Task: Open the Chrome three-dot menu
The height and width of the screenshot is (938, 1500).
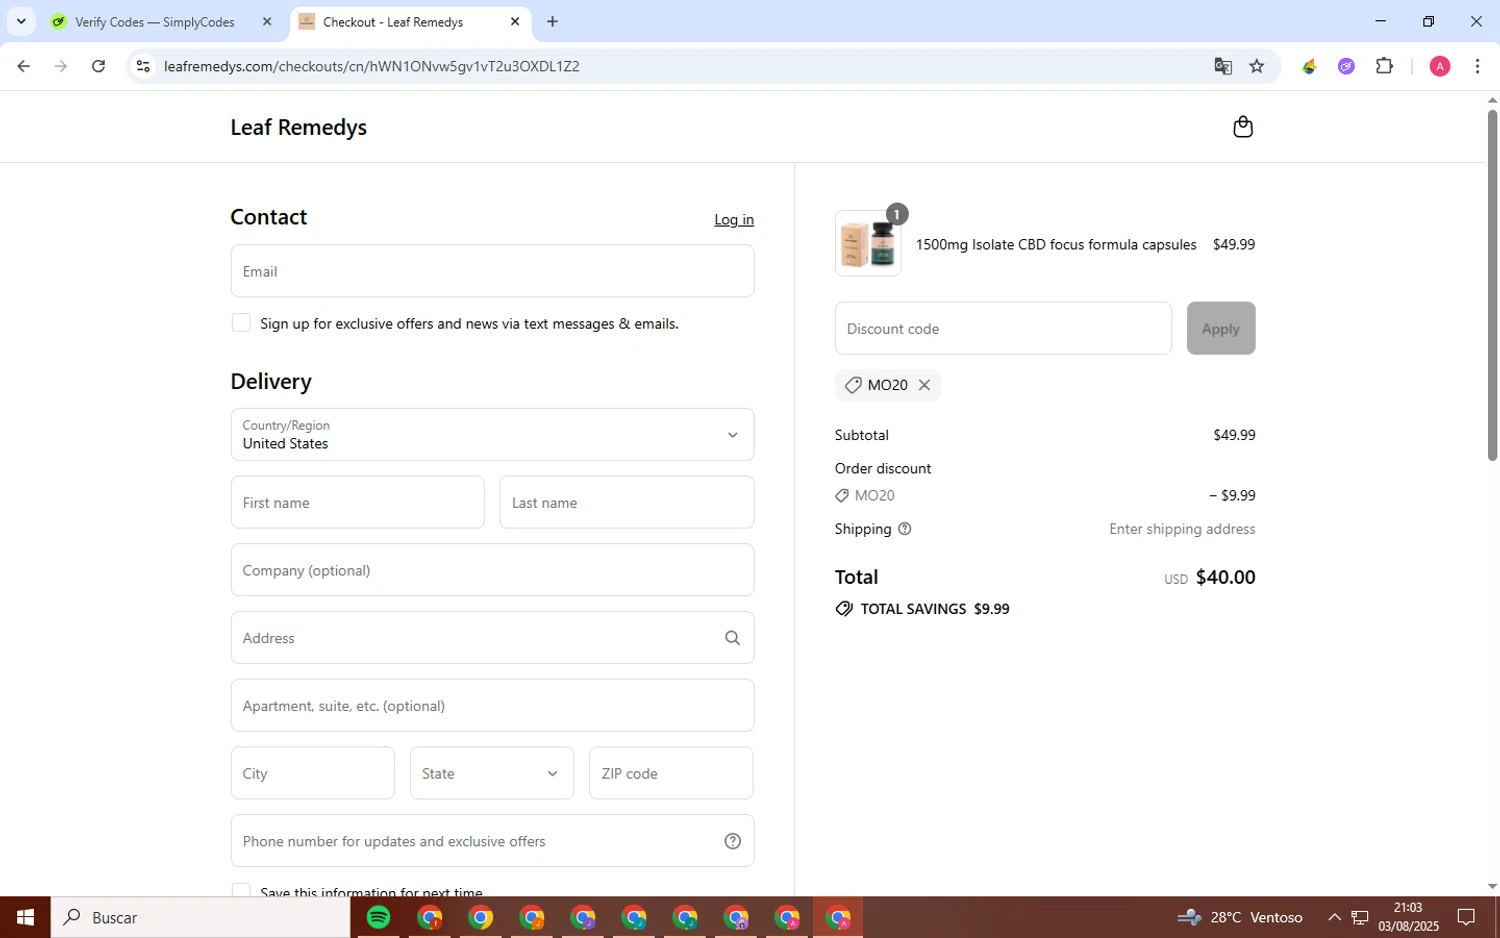Action: click(1477, 66)
